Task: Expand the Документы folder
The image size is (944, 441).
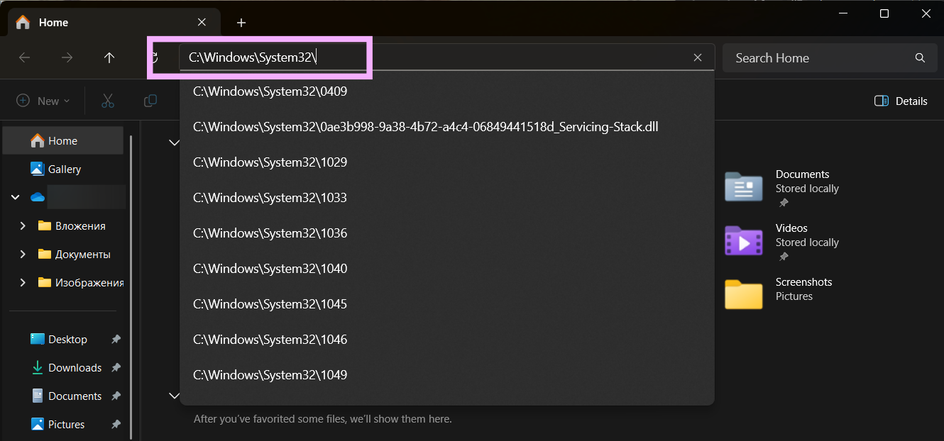Action: coord(23,254)
